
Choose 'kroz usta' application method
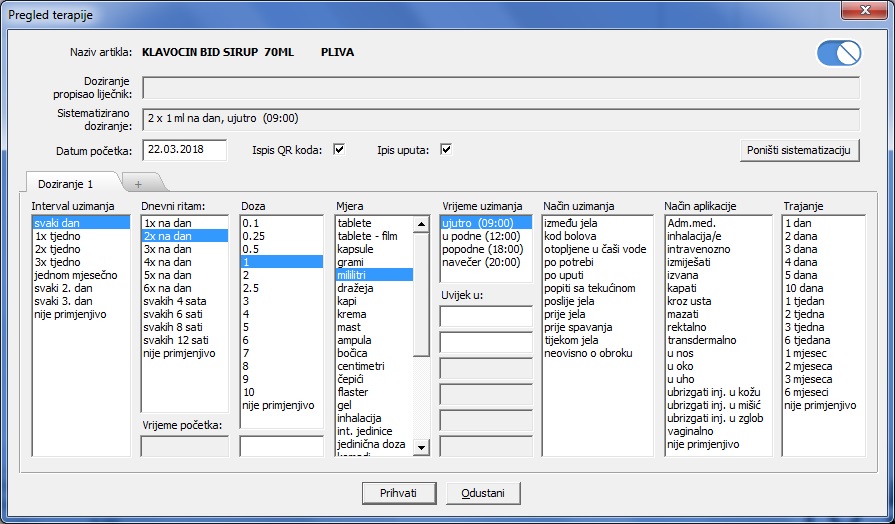[x=718, y=301]
